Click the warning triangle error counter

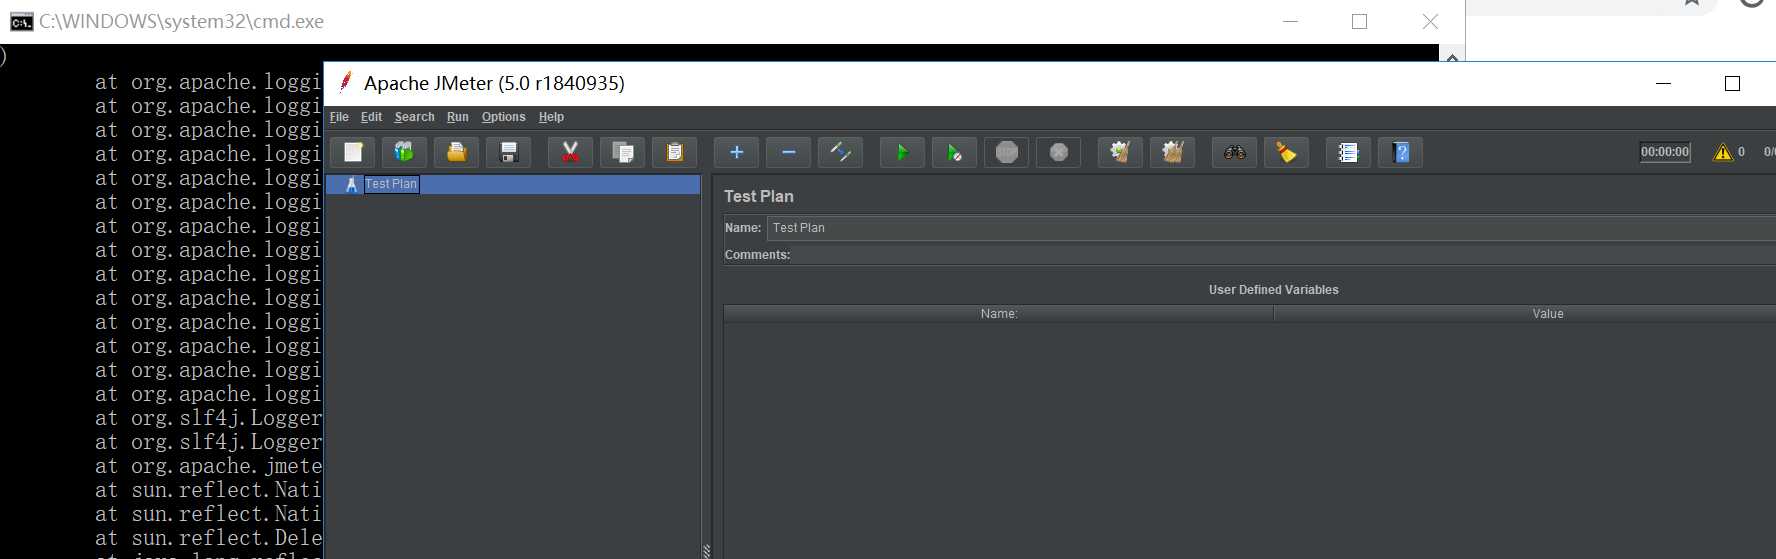coord(1722,152)
